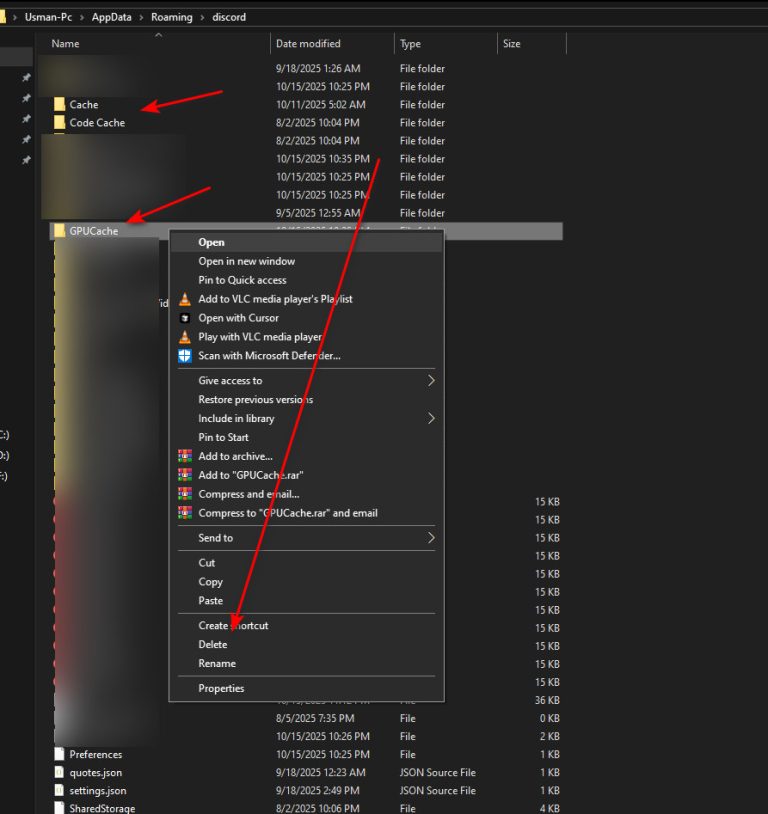Click the settings.json file icon
The height and width of the screenshot is (814, 768).
(59, 791)
